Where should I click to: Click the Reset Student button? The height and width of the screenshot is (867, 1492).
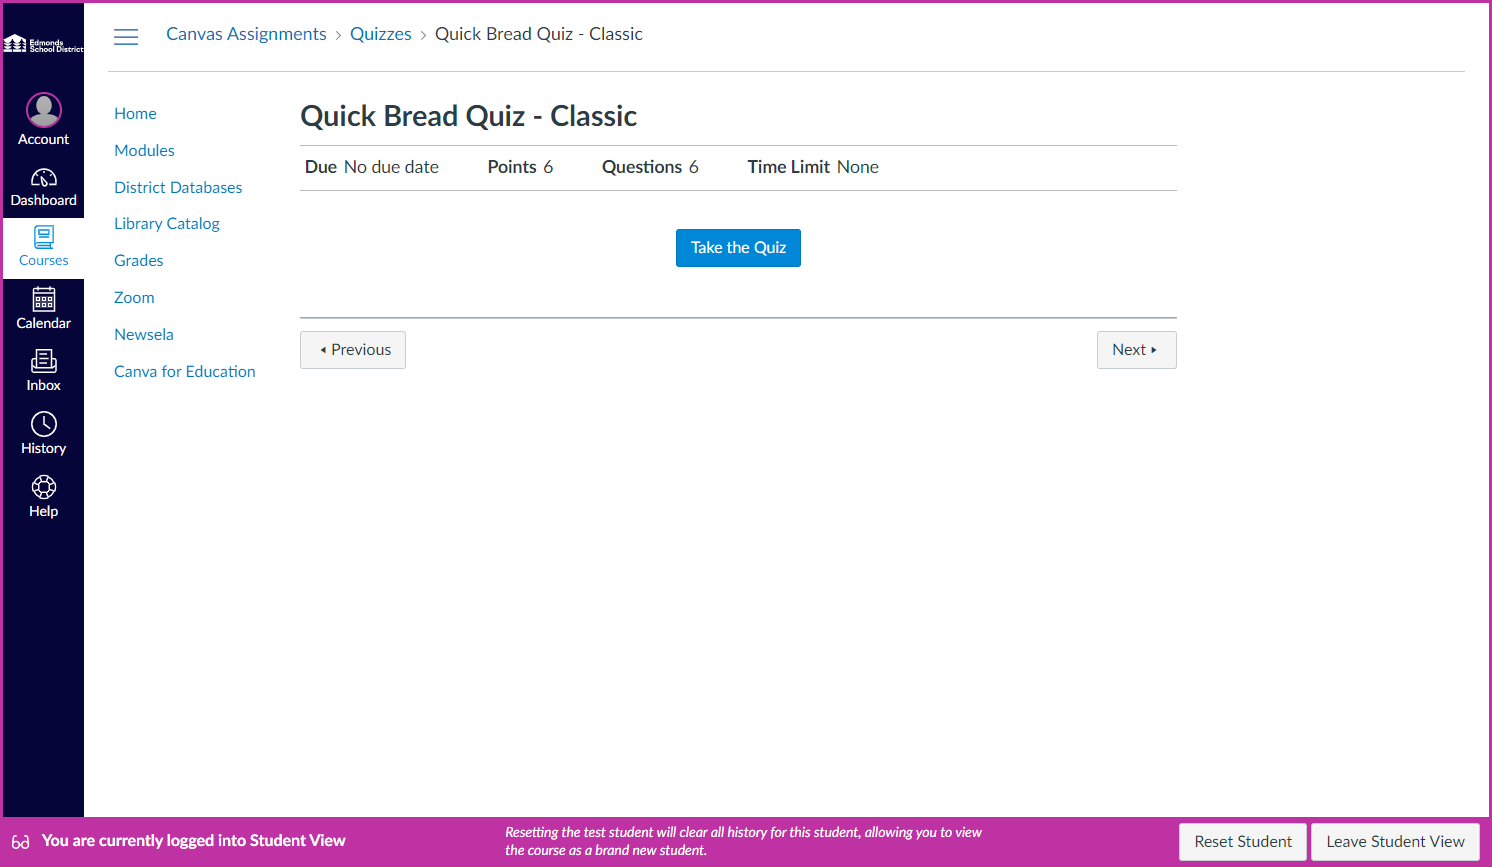coord(1243,842)
